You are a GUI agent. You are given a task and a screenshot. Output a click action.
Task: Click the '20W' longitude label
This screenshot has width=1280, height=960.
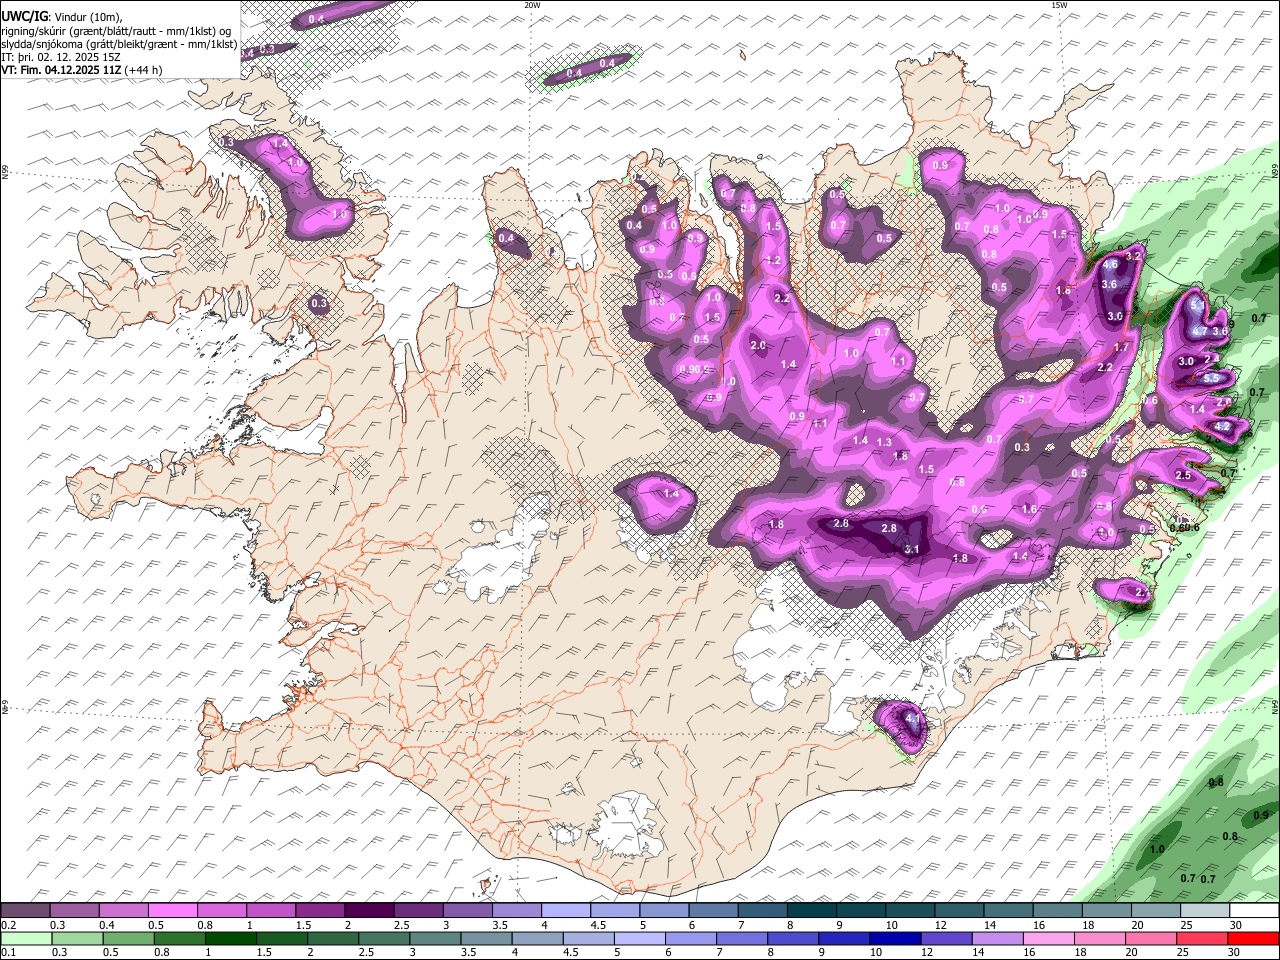pyautogui.click(x=532, y=5)
